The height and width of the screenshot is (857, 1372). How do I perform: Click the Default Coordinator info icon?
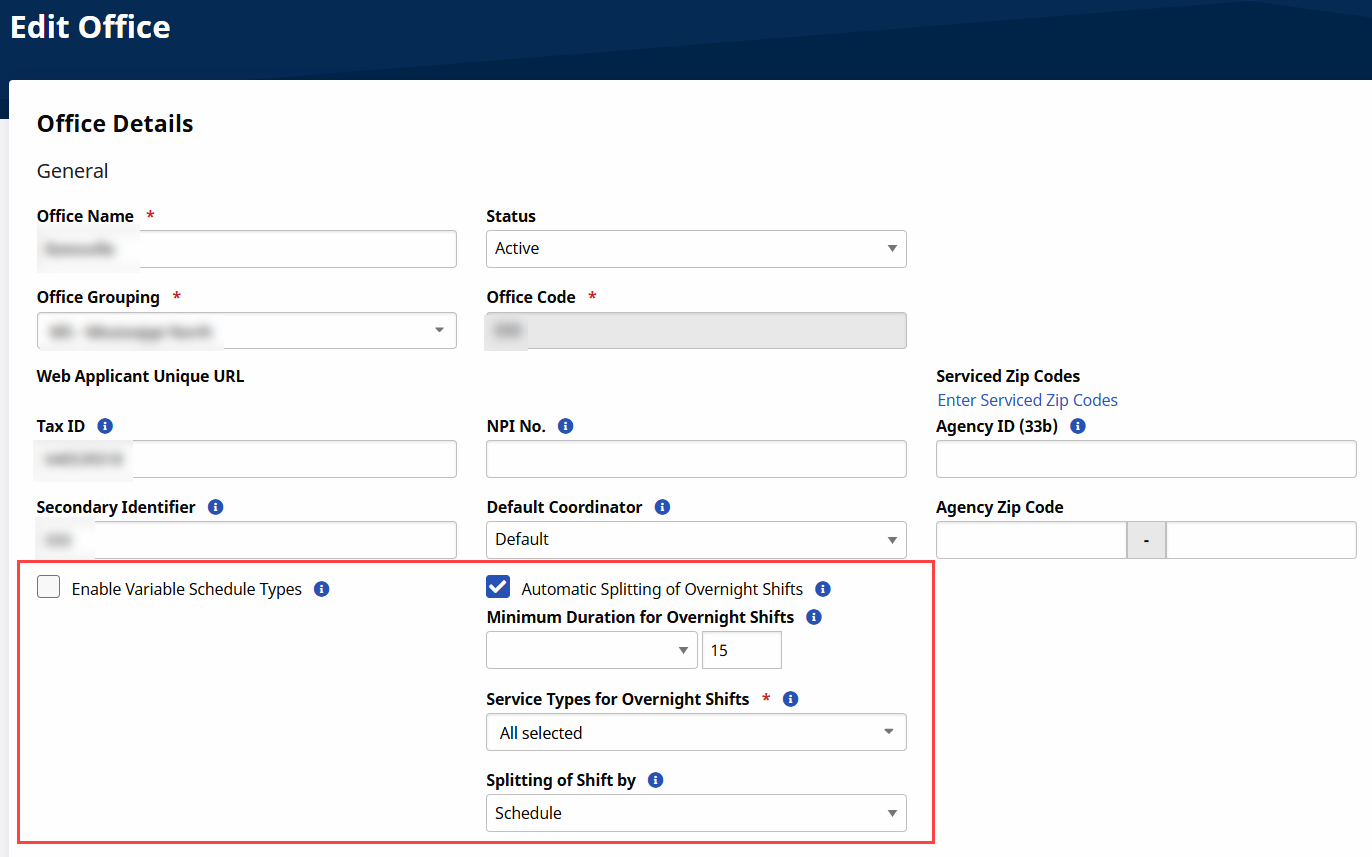[x=662, y=507]
